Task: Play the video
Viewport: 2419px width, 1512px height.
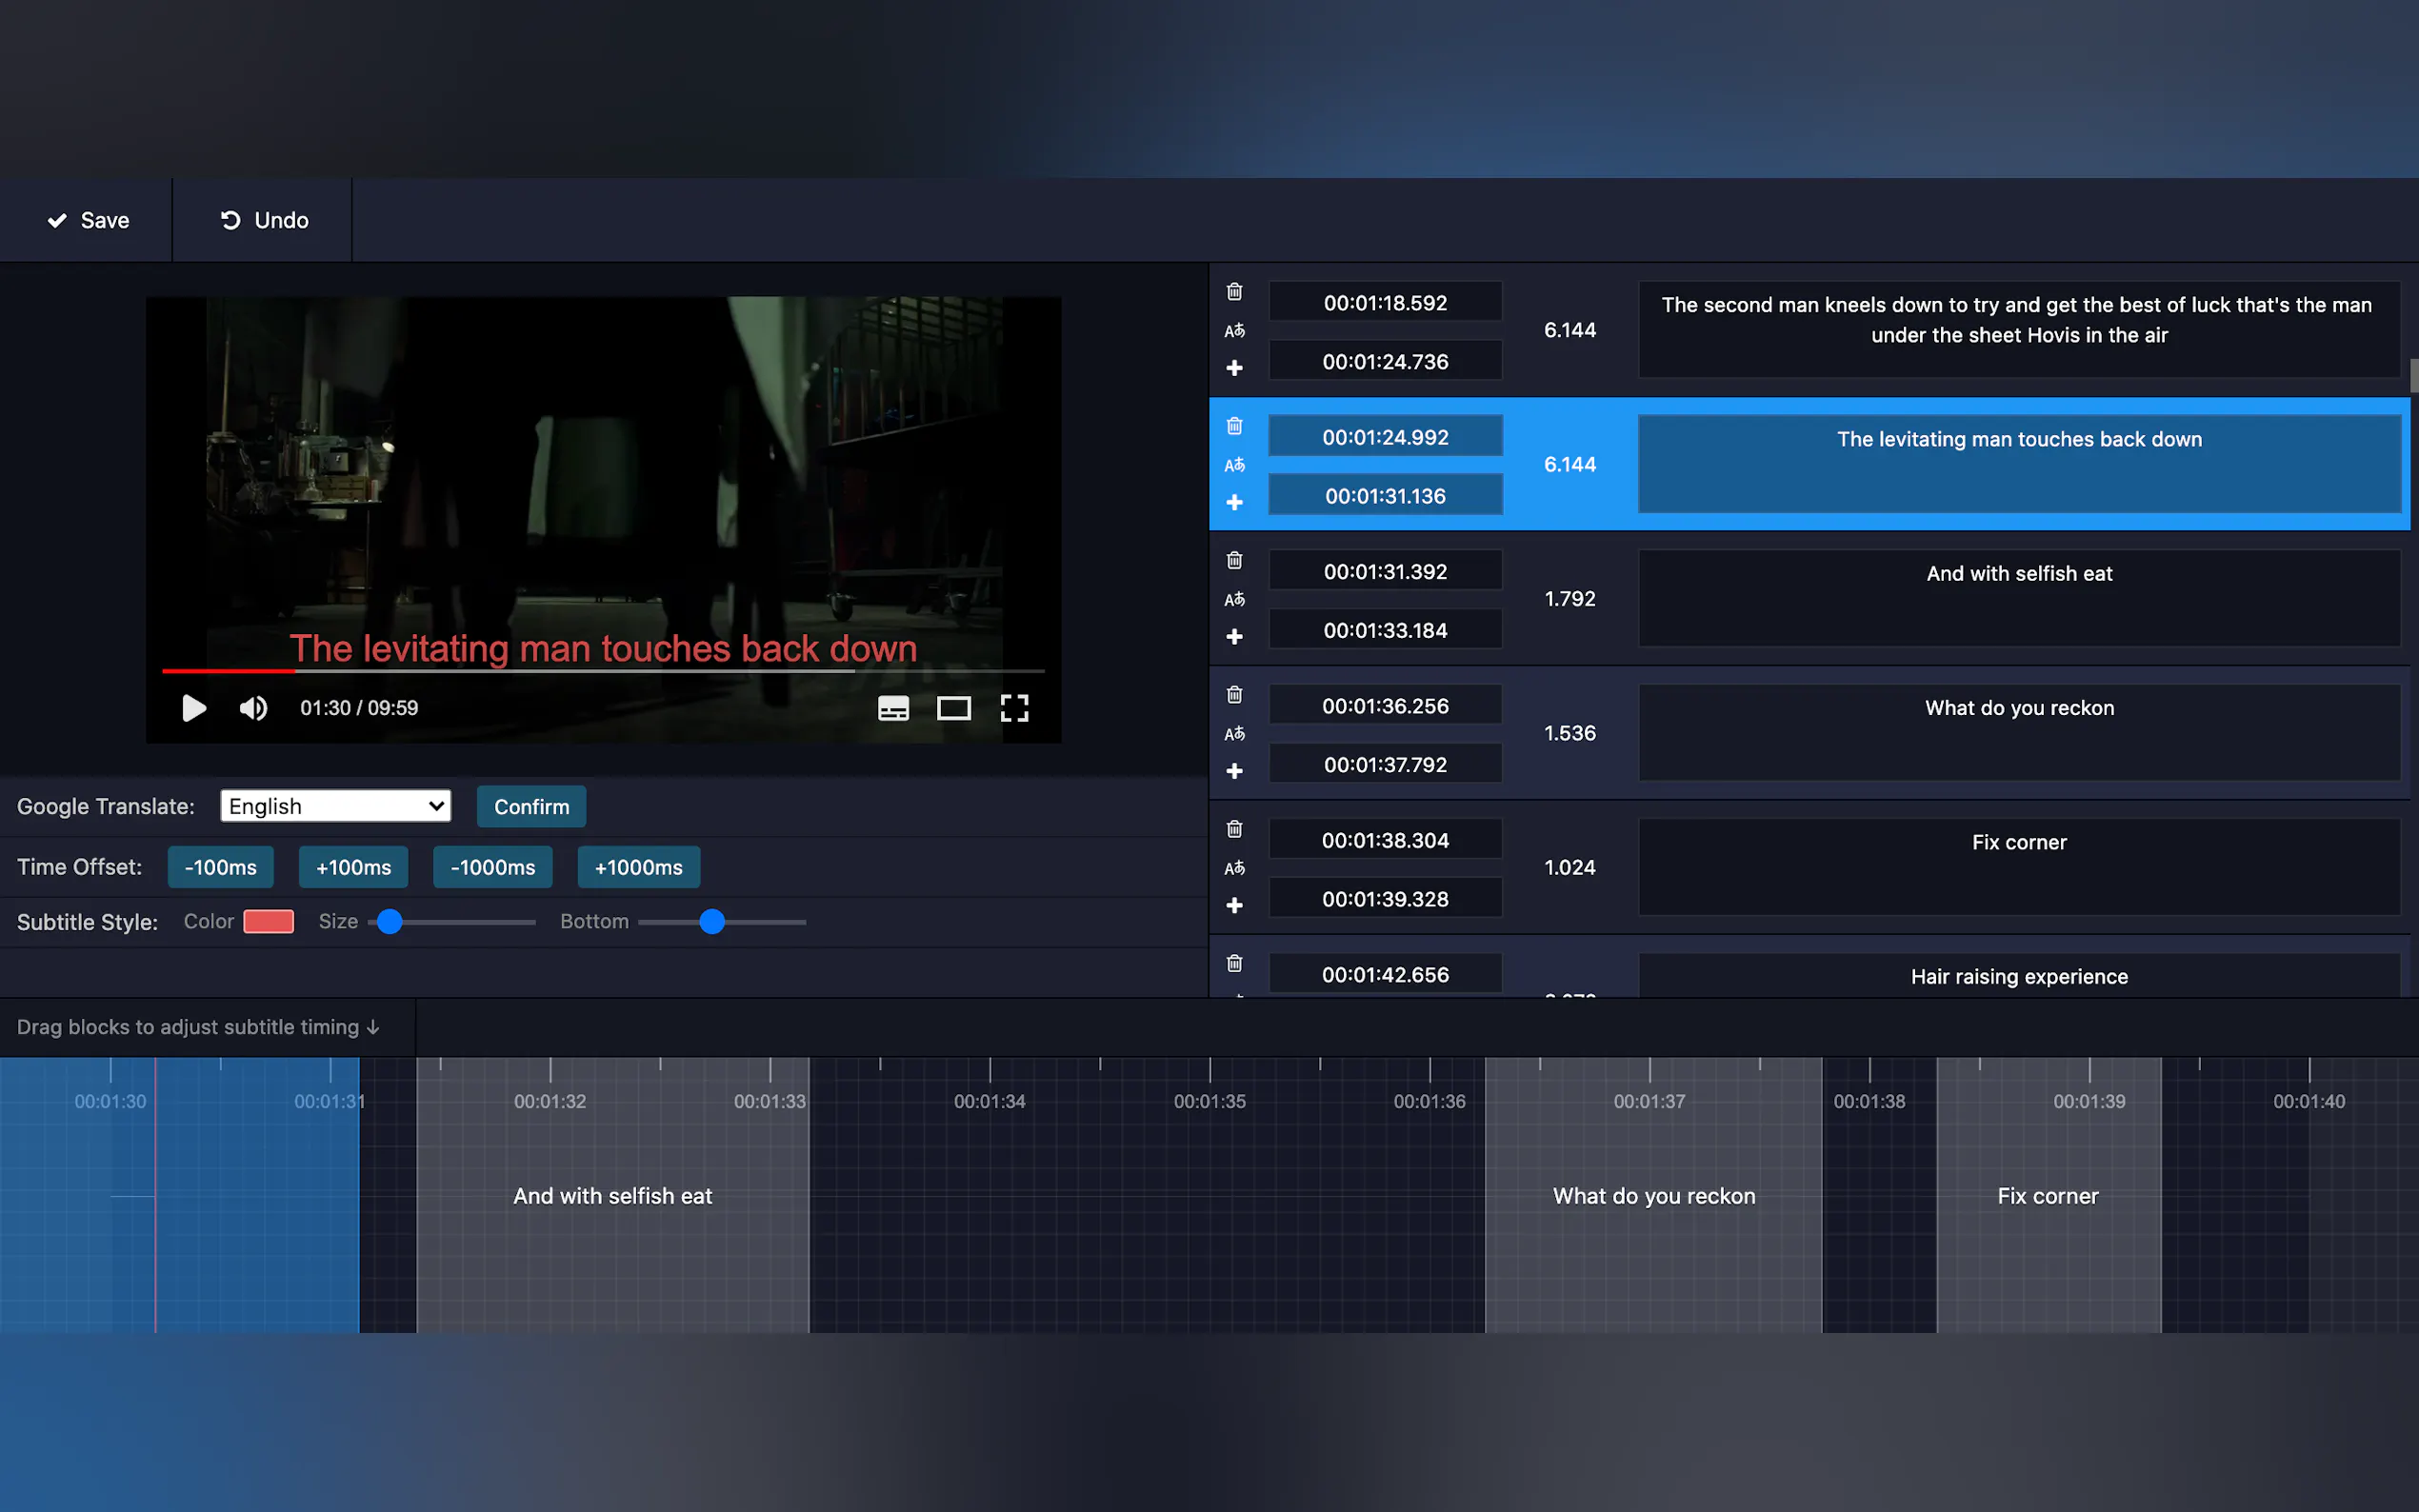Action: tap(194, 708)
